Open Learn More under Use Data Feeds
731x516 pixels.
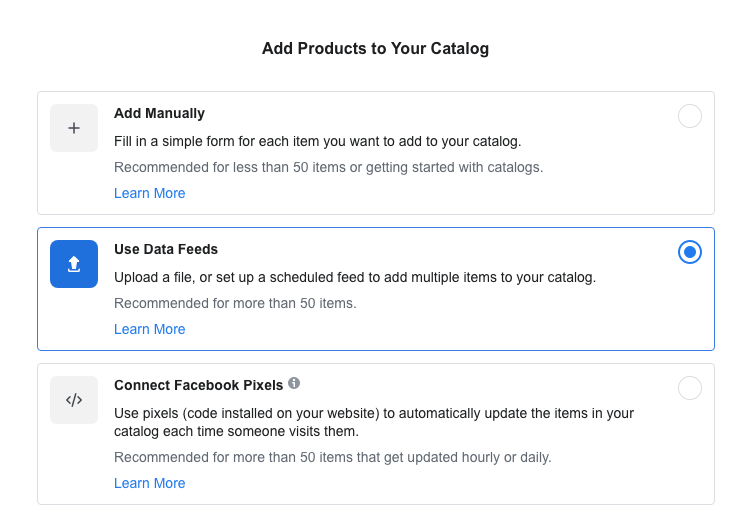149,329
